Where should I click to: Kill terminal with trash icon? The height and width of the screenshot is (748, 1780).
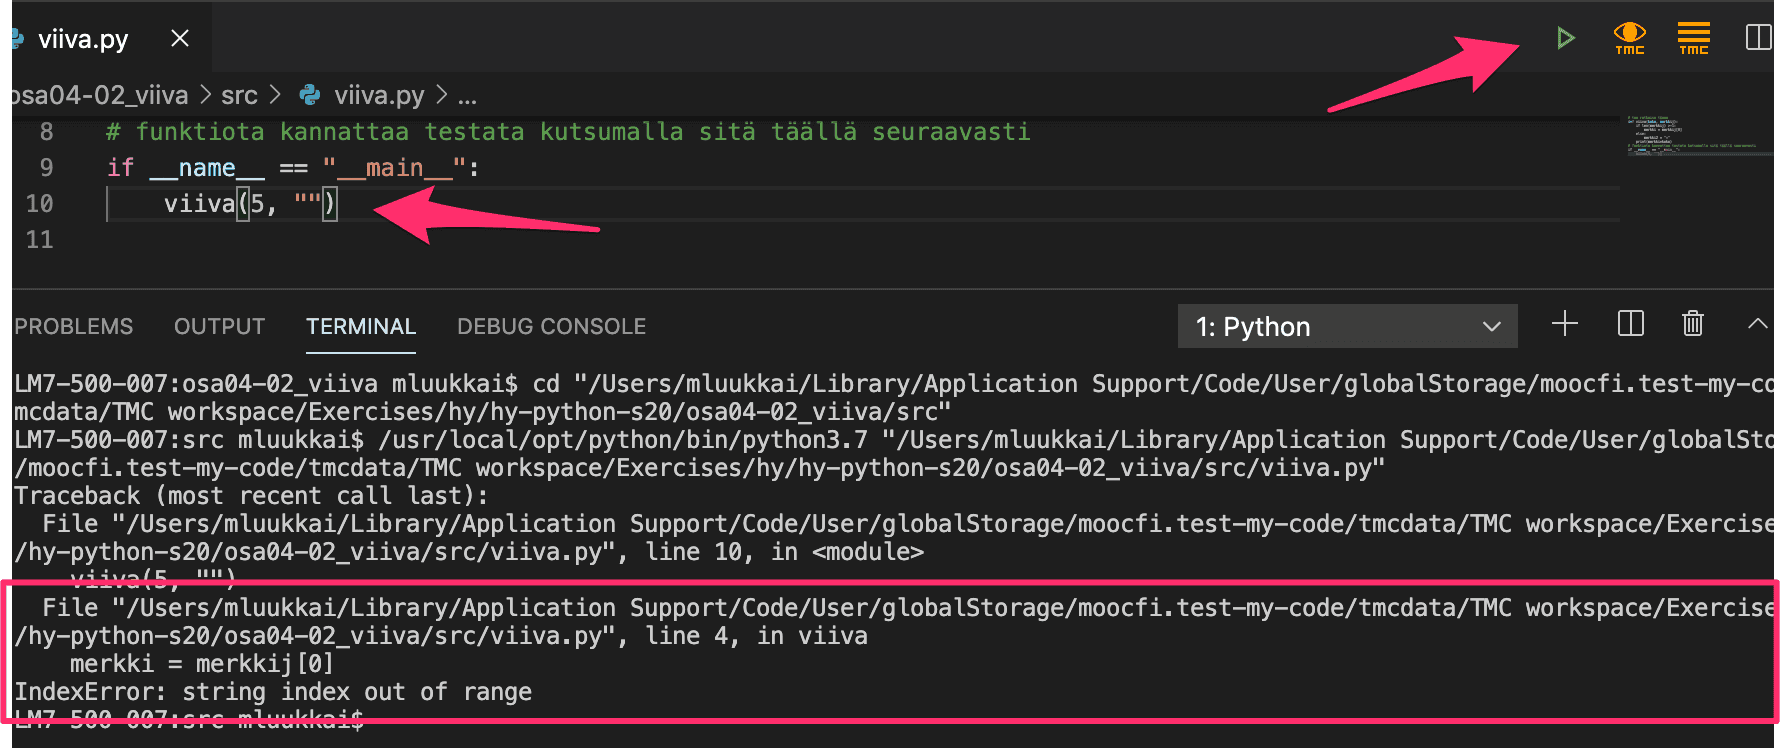[x=1692, y=324]
